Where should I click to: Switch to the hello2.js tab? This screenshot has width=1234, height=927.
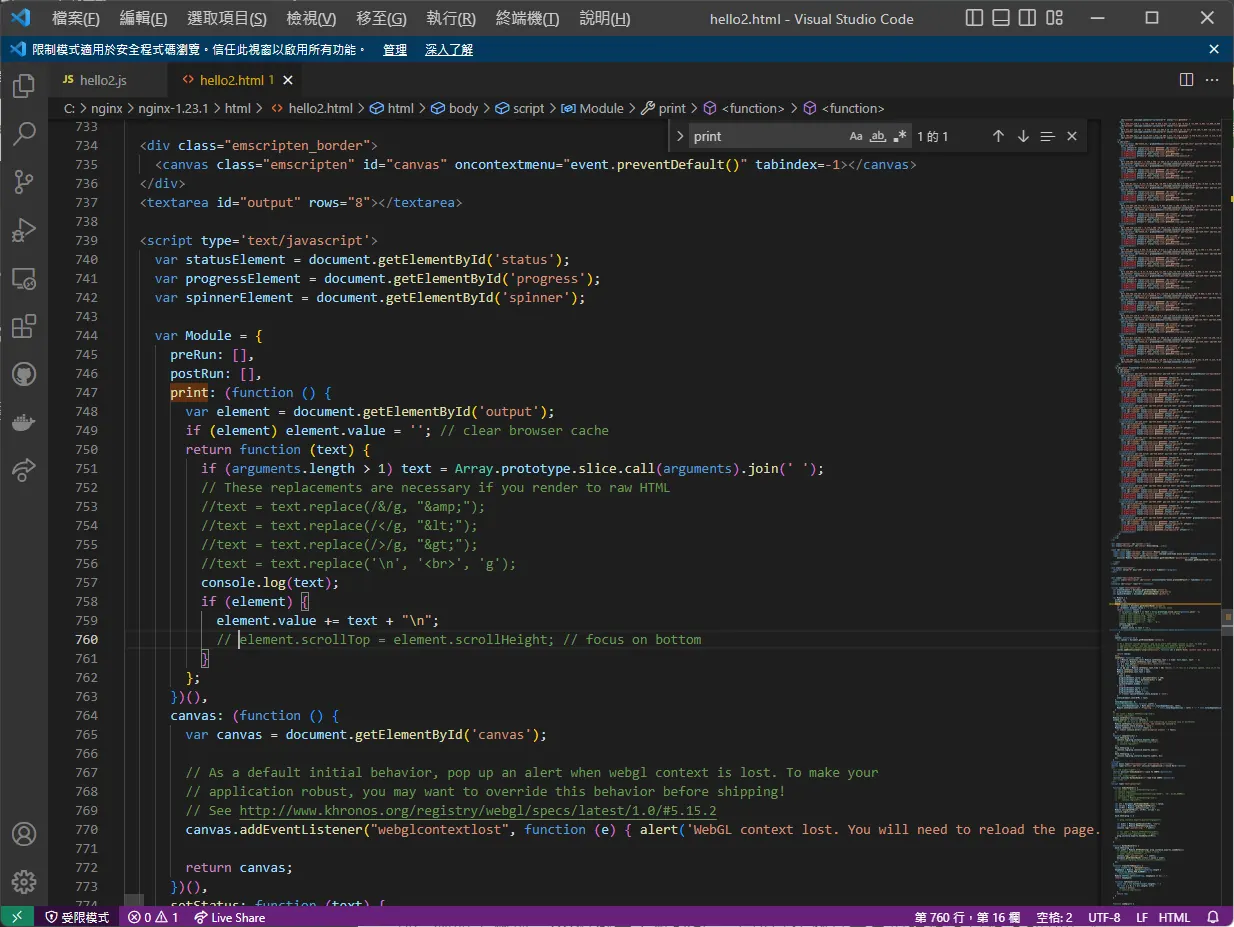point(93,80)
